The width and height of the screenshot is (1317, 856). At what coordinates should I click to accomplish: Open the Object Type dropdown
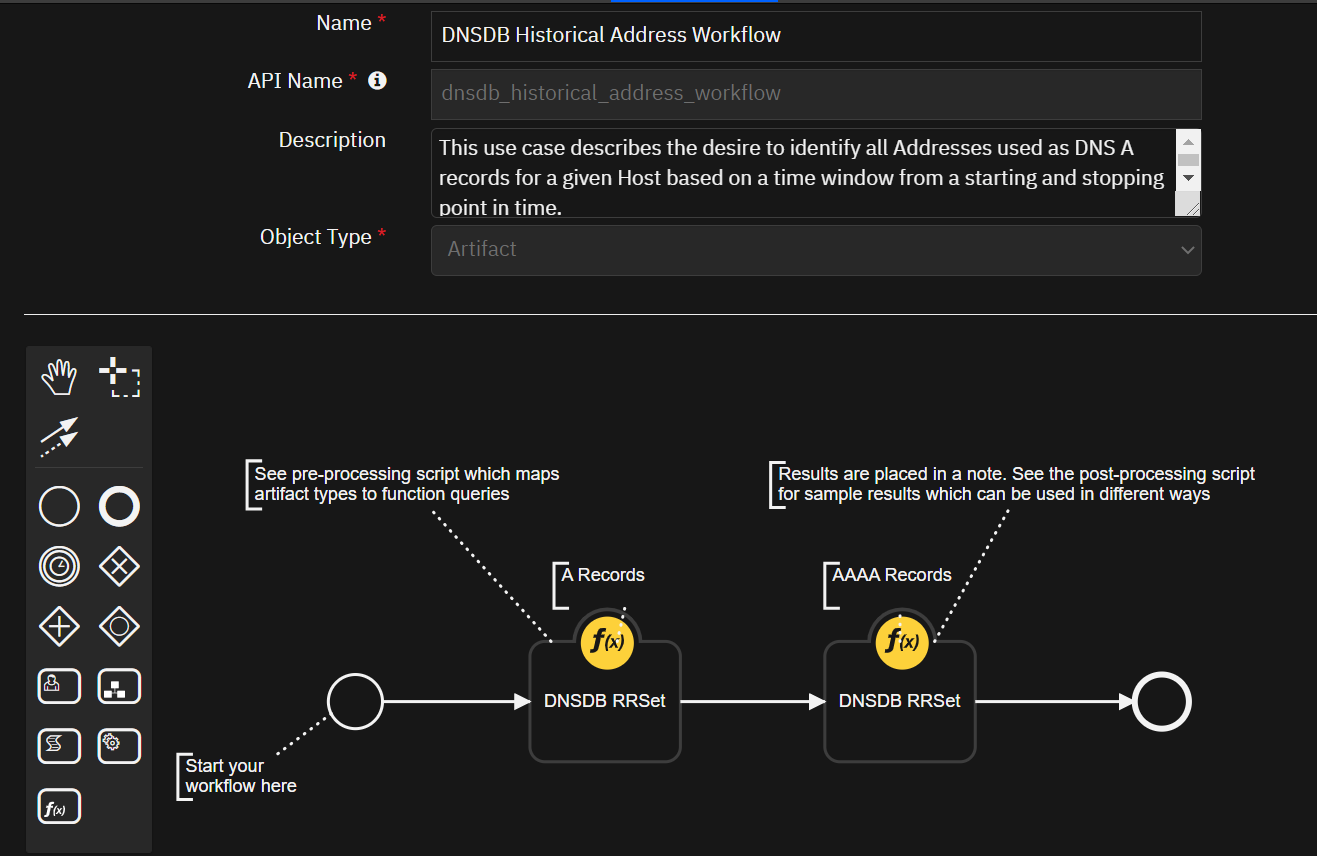(x=816, y=250)
